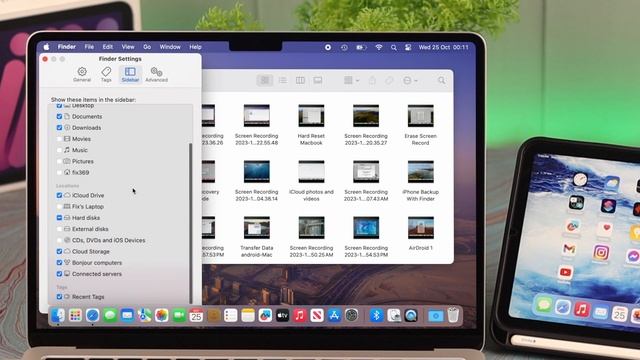Switch Finder window to list view

(282, 80)
